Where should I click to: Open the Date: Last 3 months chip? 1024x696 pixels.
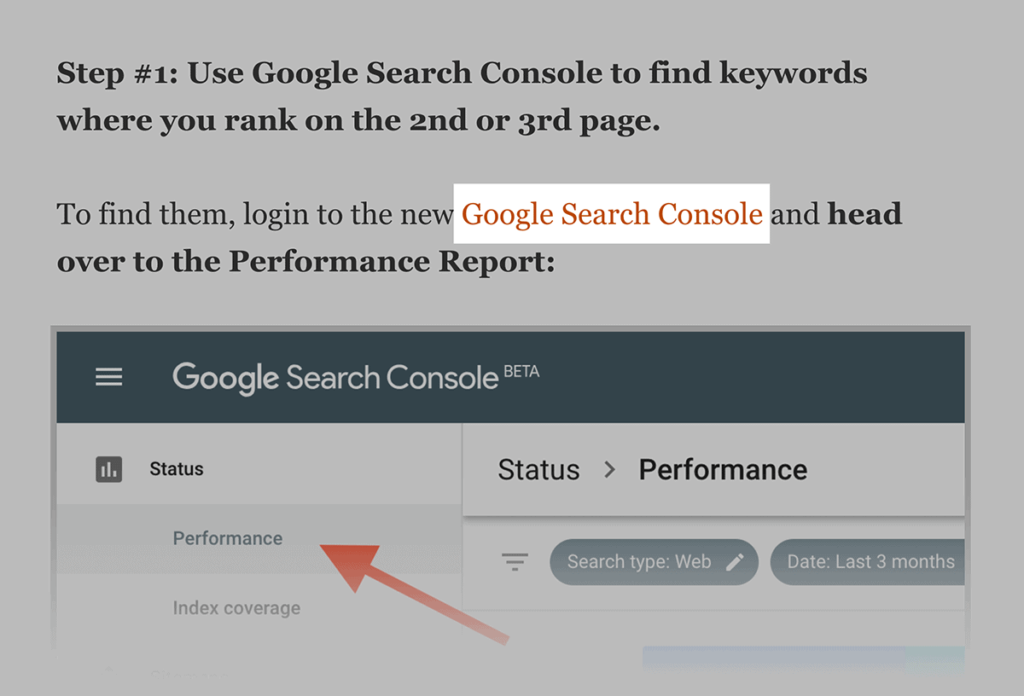coord(870,562)
